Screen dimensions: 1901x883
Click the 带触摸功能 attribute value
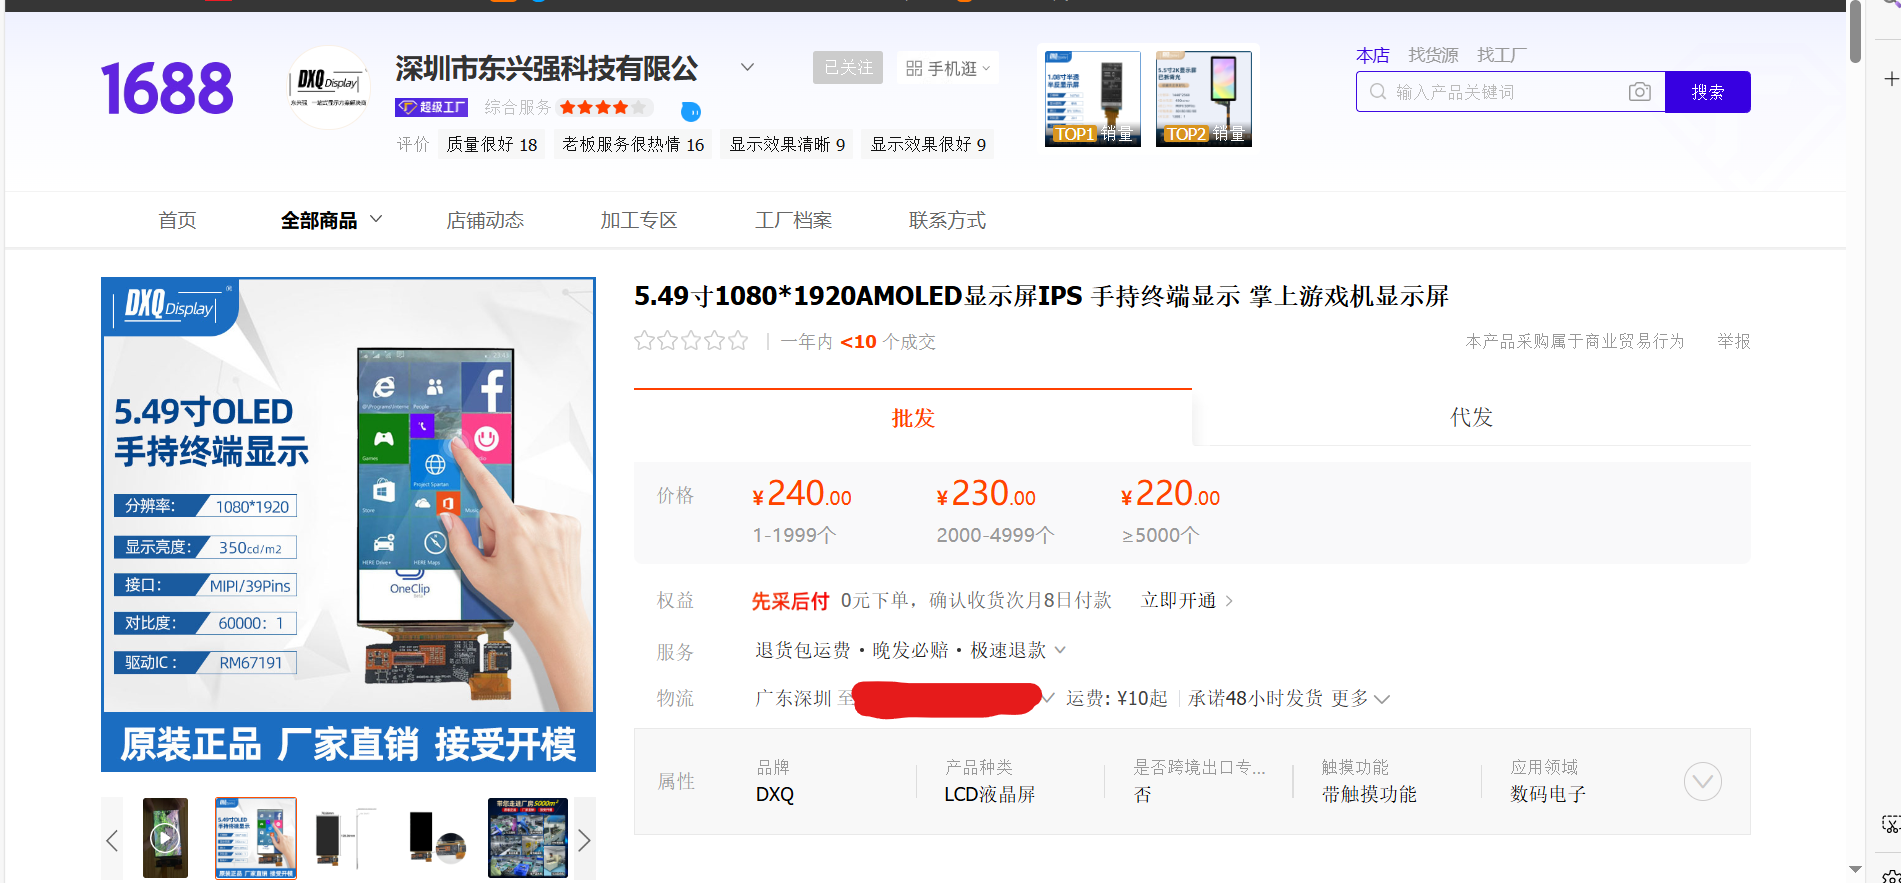(1369, 794)
